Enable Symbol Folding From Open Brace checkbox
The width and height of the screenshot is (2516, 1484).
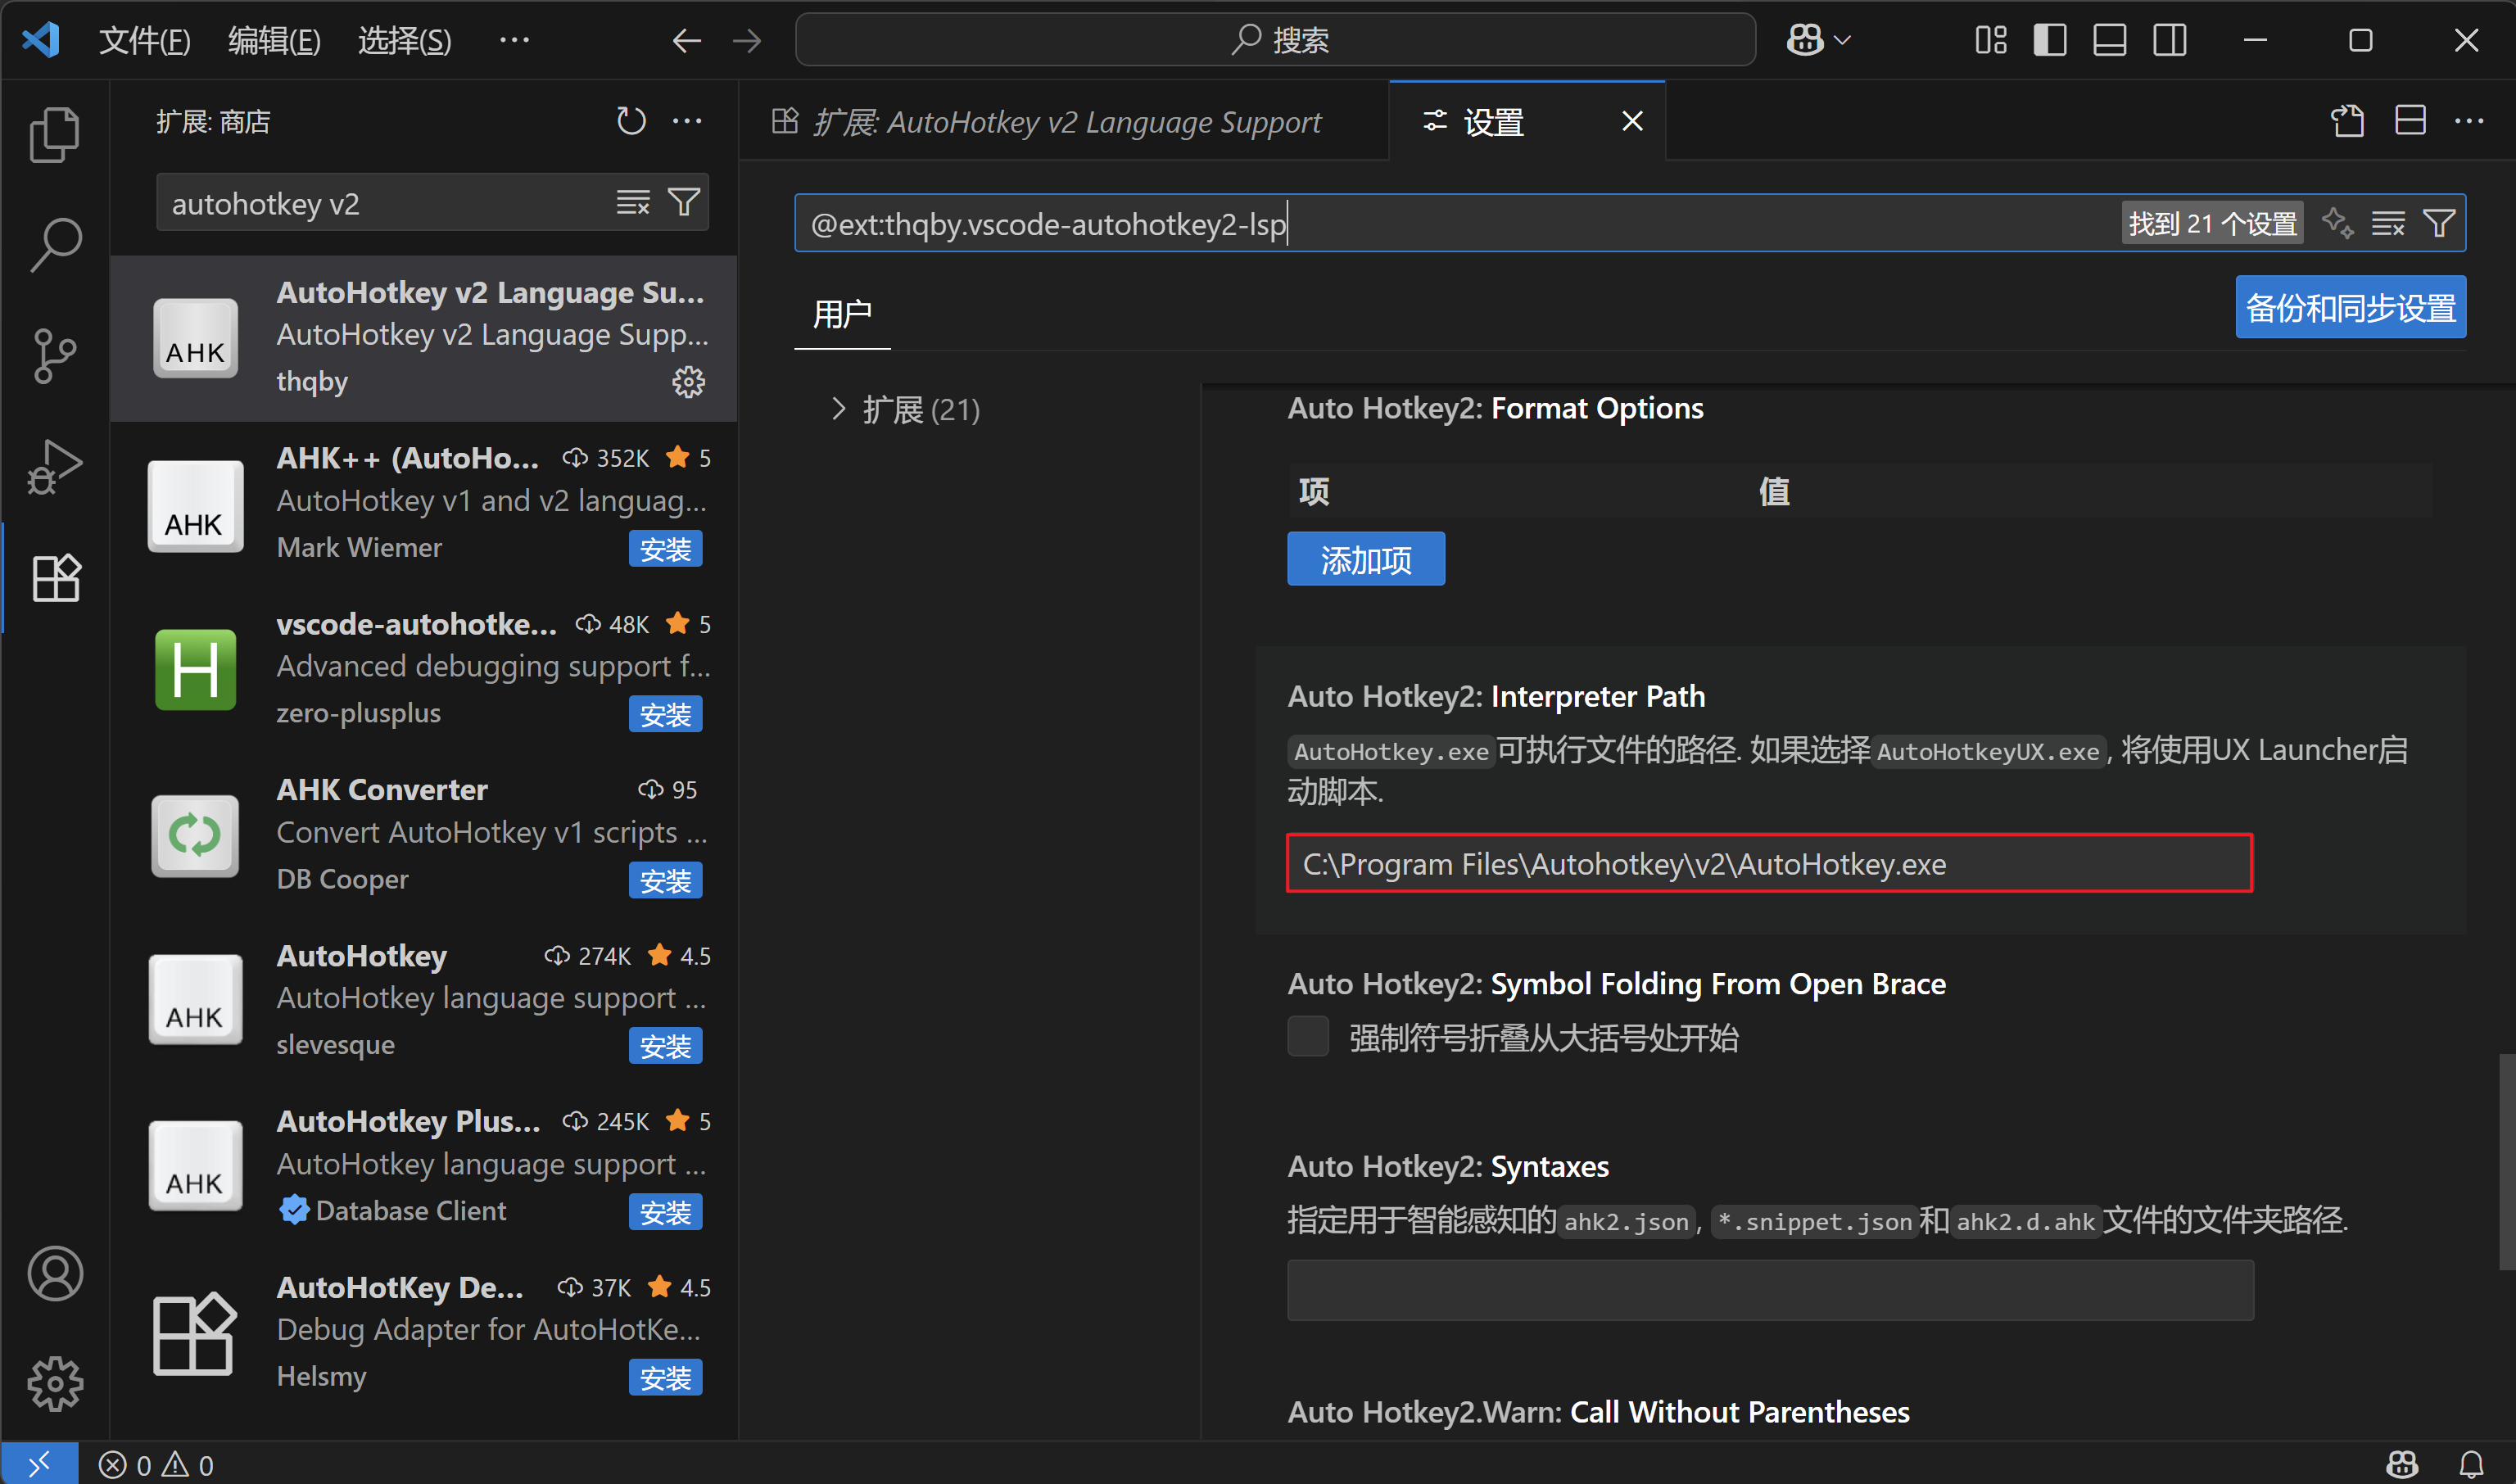click(x=1308, y=1037)
